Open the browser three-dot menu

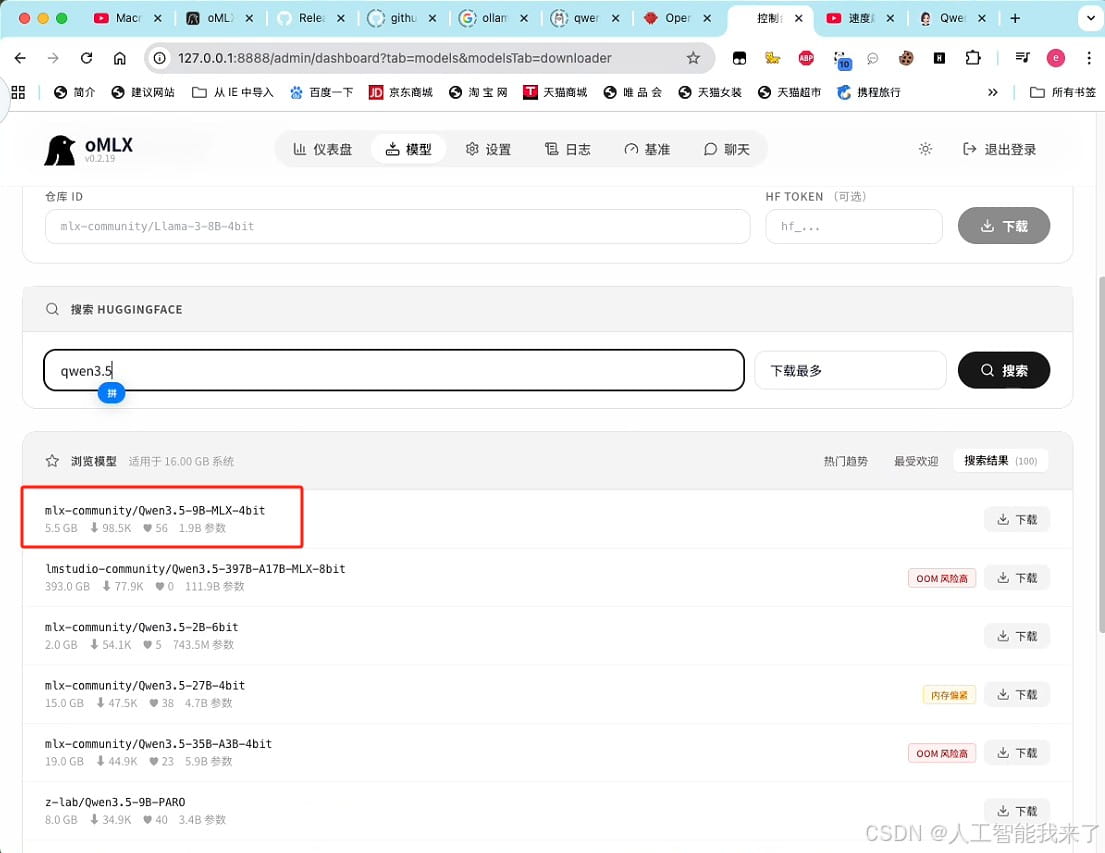pyautogui.click(x=1089, y=58)
